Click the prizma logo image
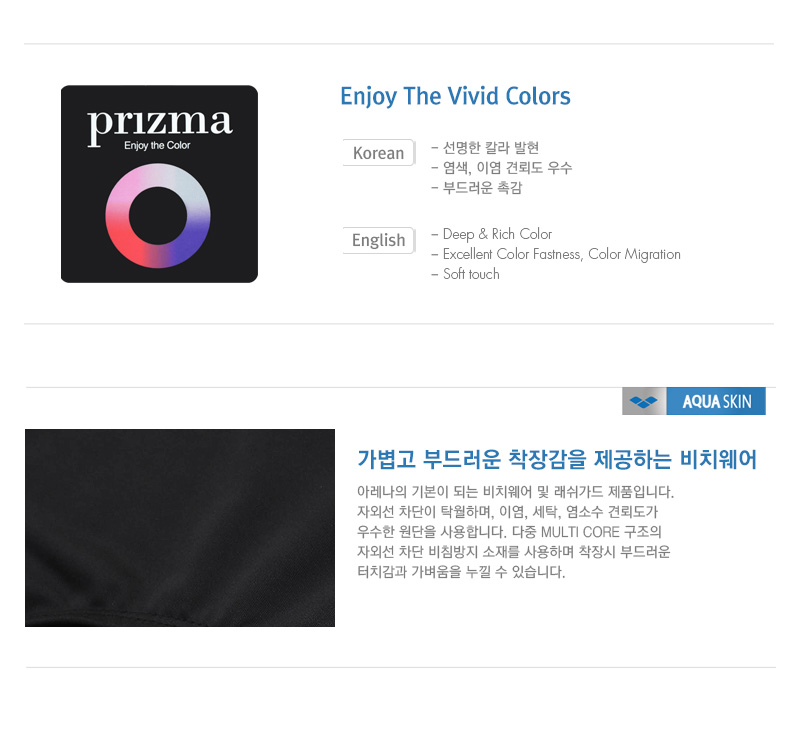800x740 pixels. click(x=159, y=184)
